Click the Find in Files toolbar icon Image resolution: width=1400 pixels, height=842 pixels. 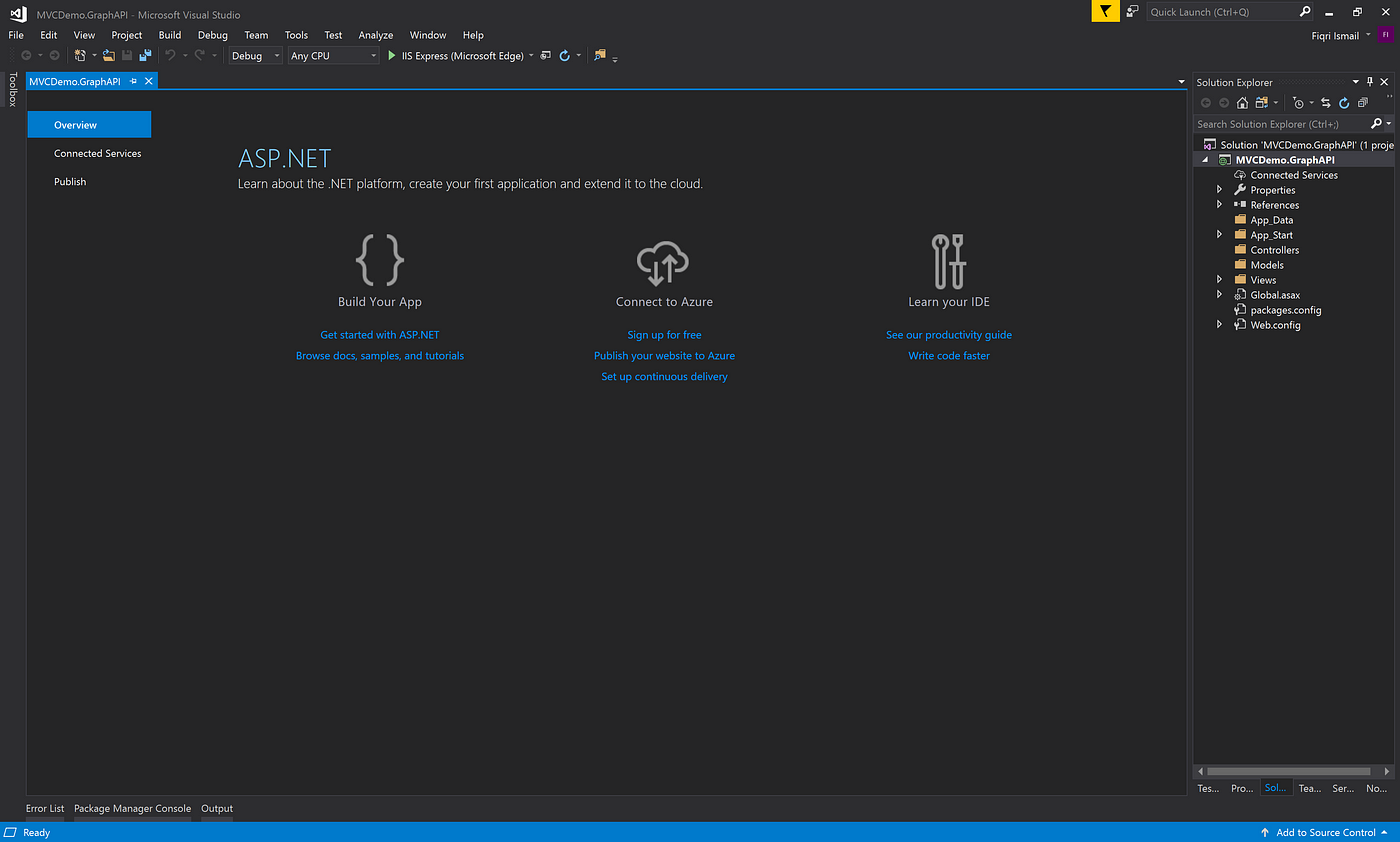coord(600,56)
